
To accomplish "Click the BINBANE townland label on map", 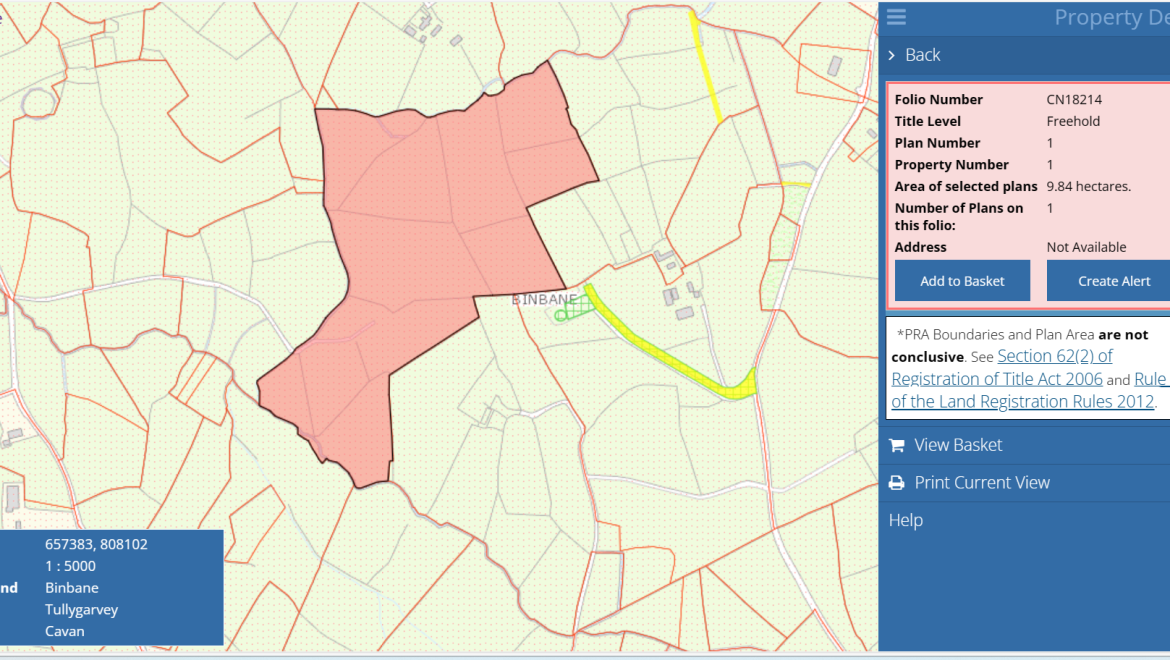I will pos(544,299).
